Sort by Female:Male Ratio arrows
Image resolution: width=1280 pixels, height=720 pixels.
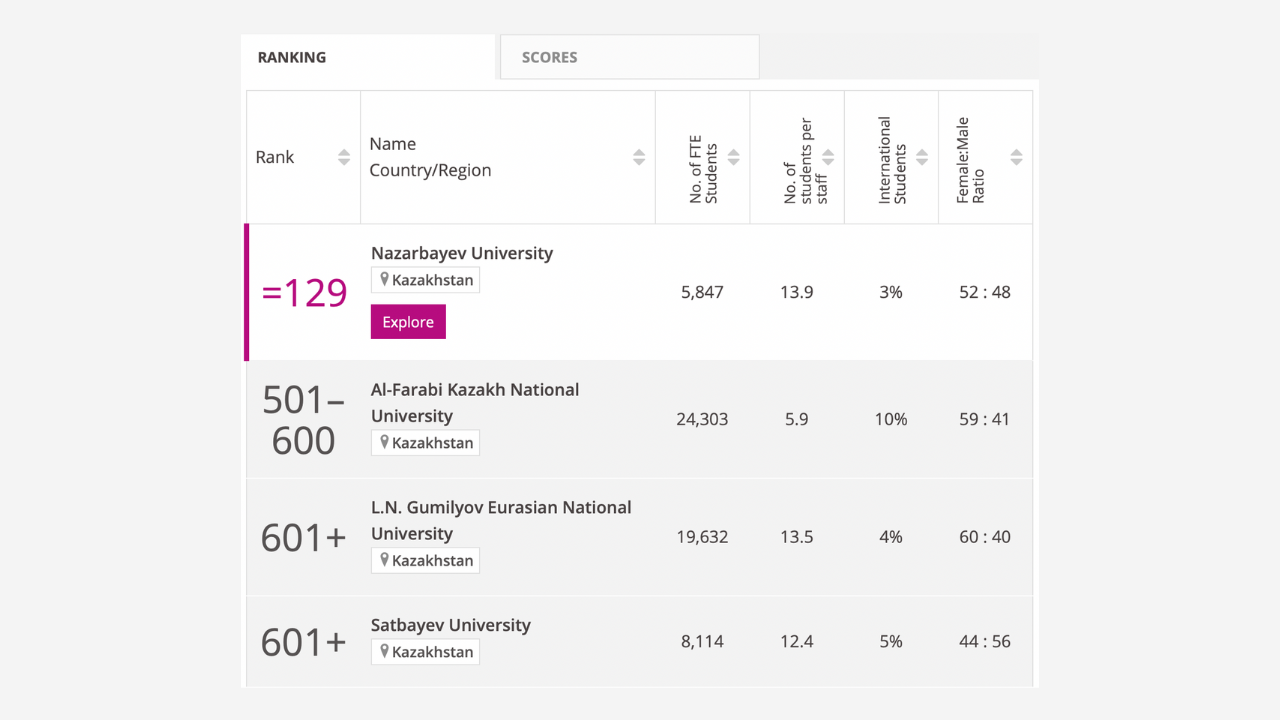pos(1016,157)
